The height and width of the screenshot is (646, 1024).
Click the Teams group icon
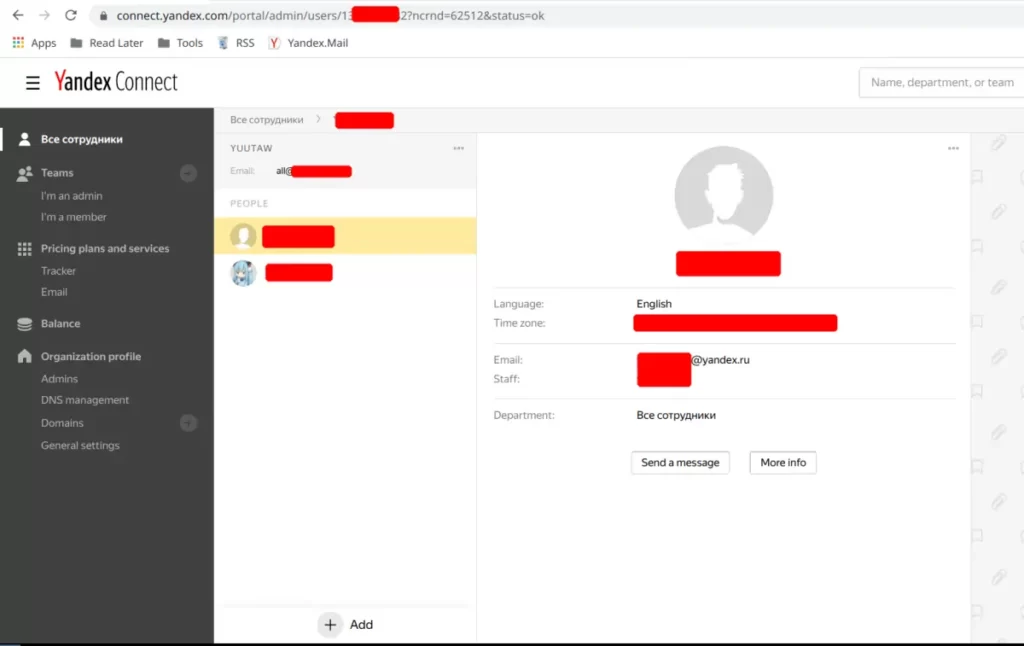coord(25,173)
